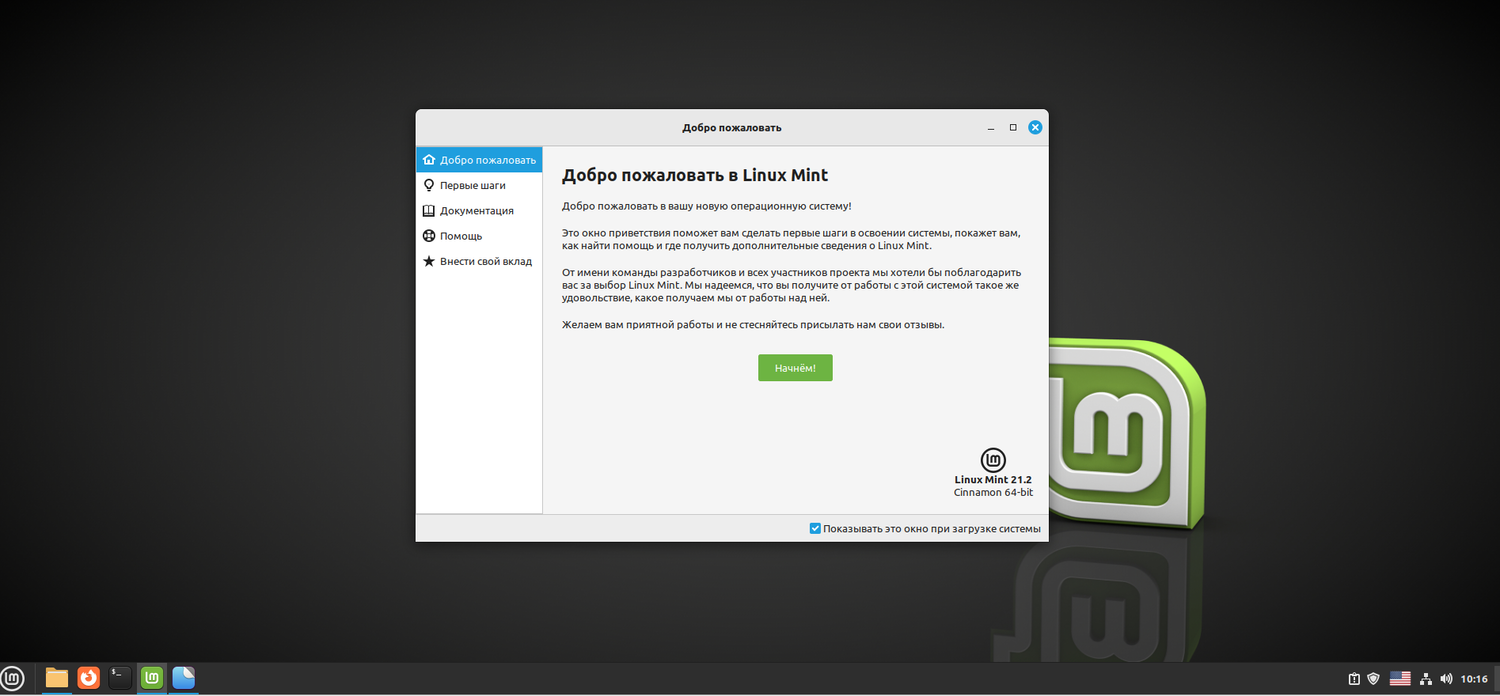This screenshot has width=1500, height=696.
Task: Launch the Terminal from the panel
Action: click(x=120, y=678)
